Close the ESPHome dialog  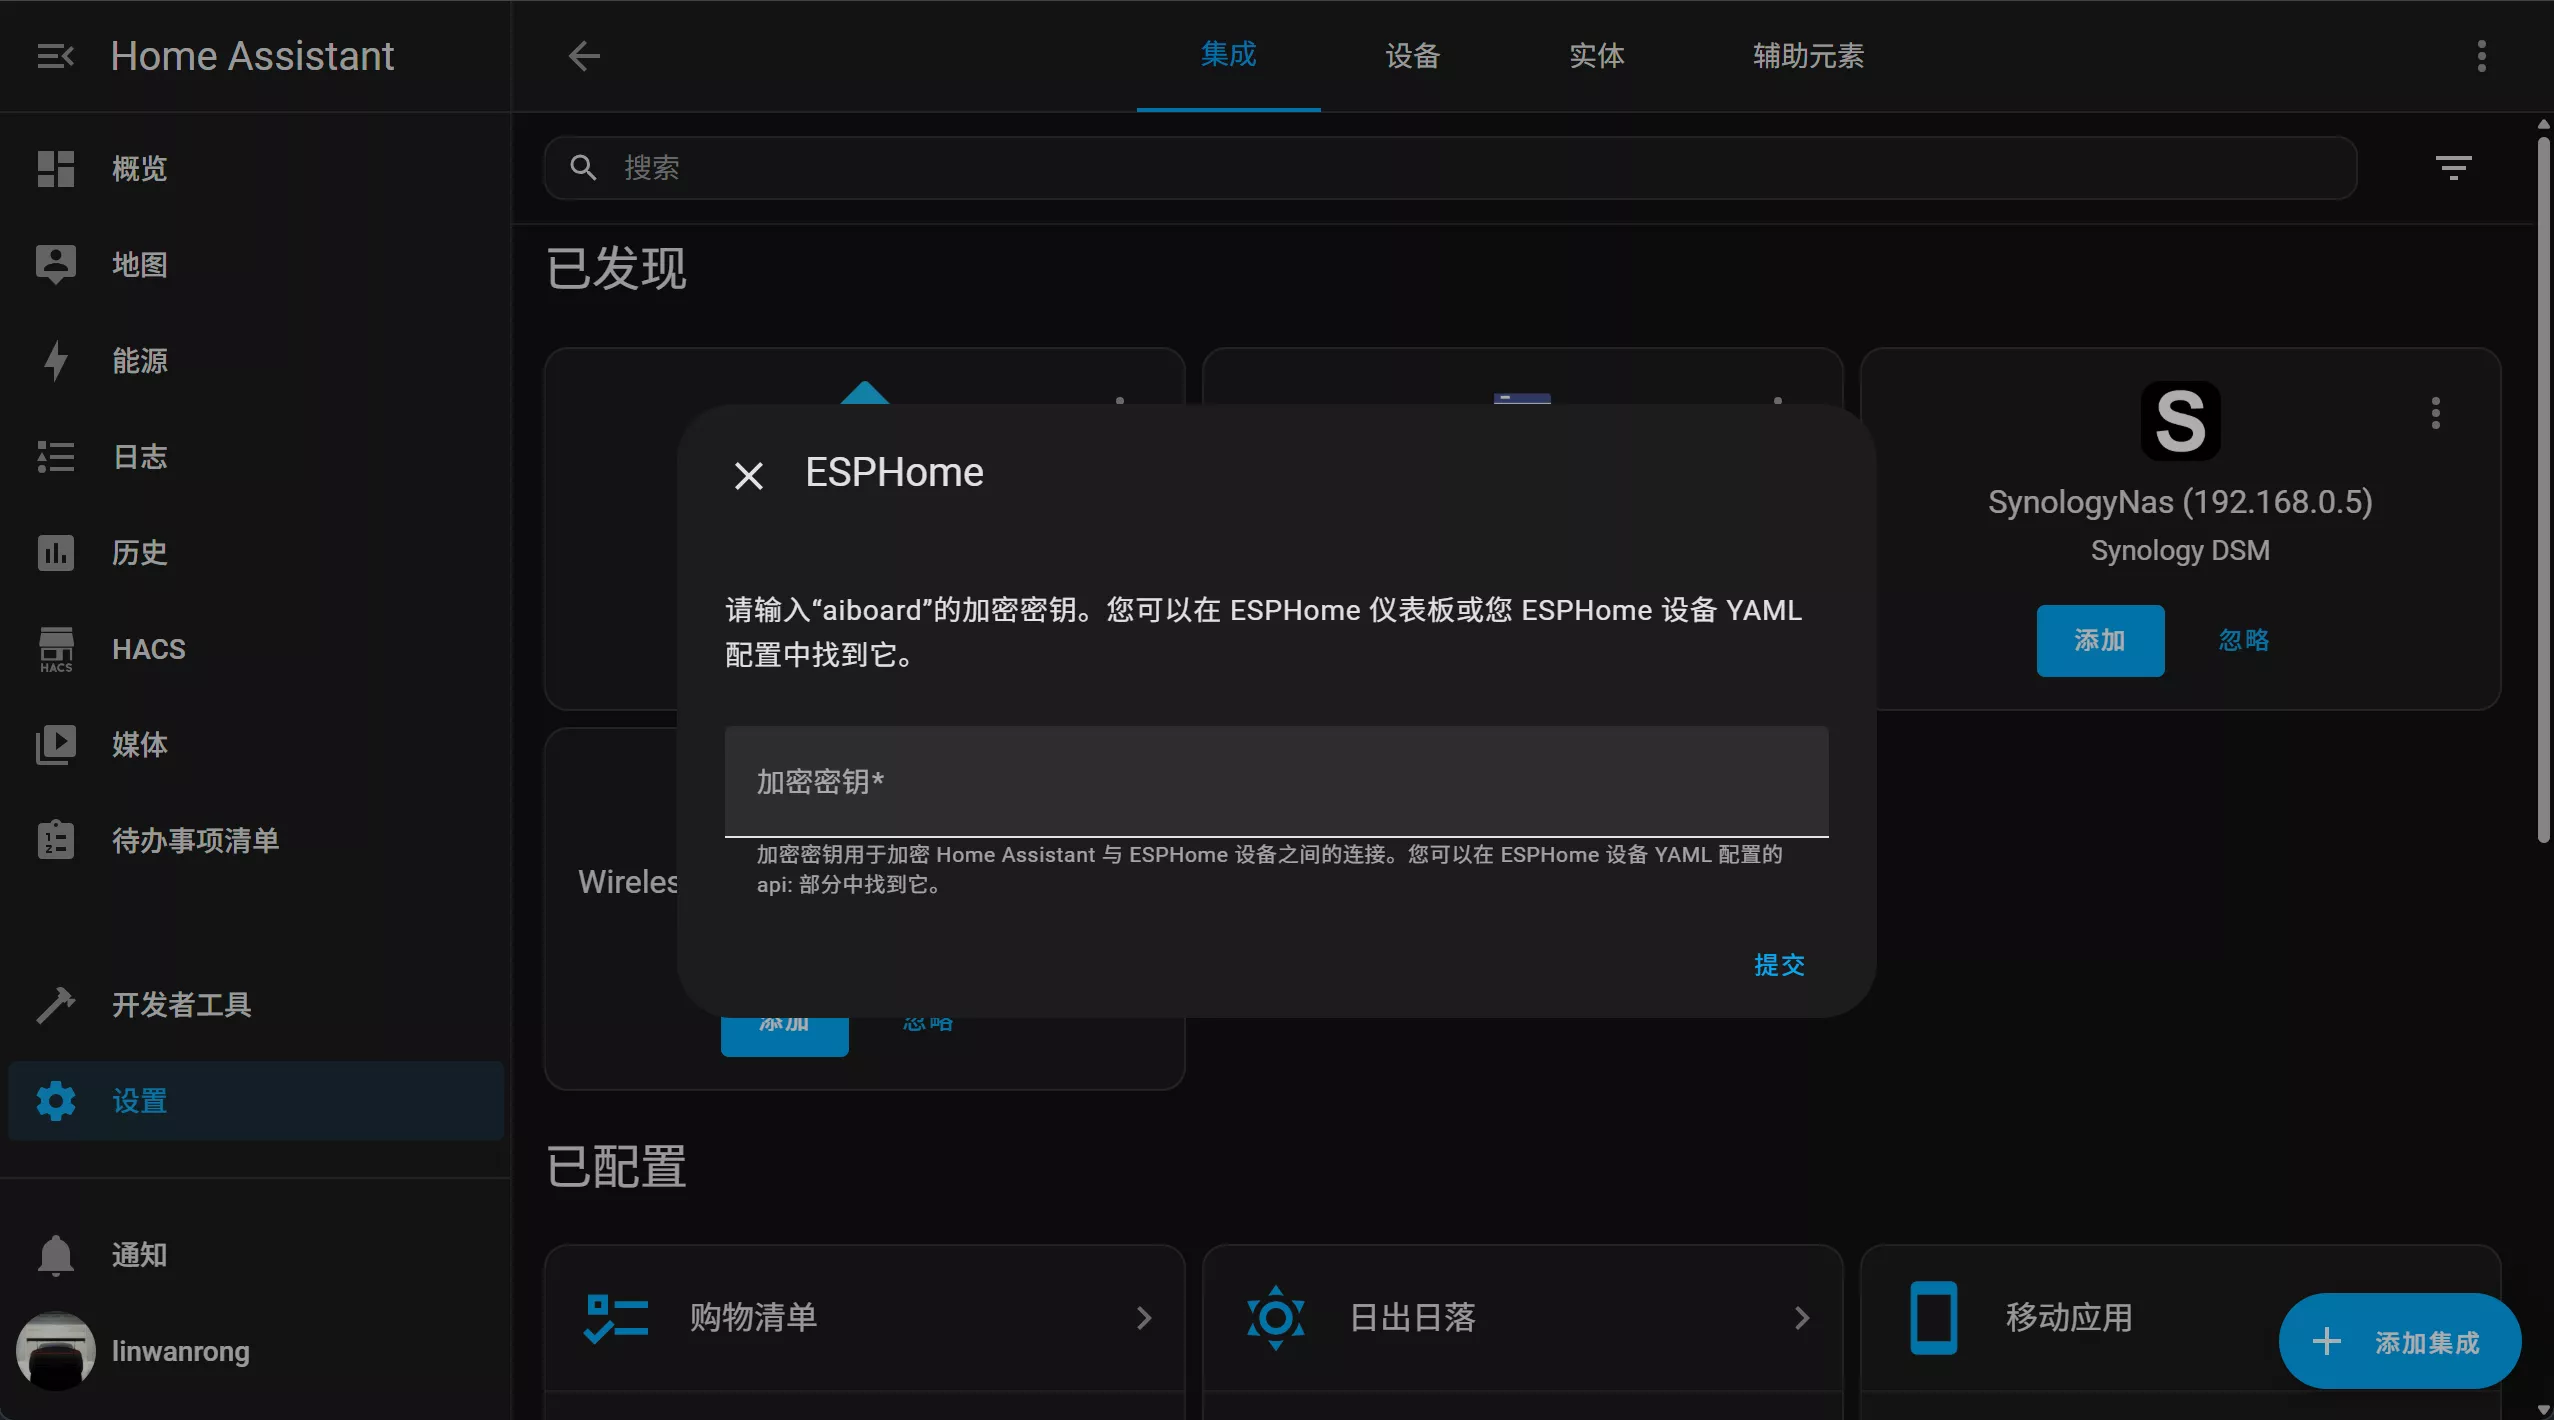click(749, 475)
